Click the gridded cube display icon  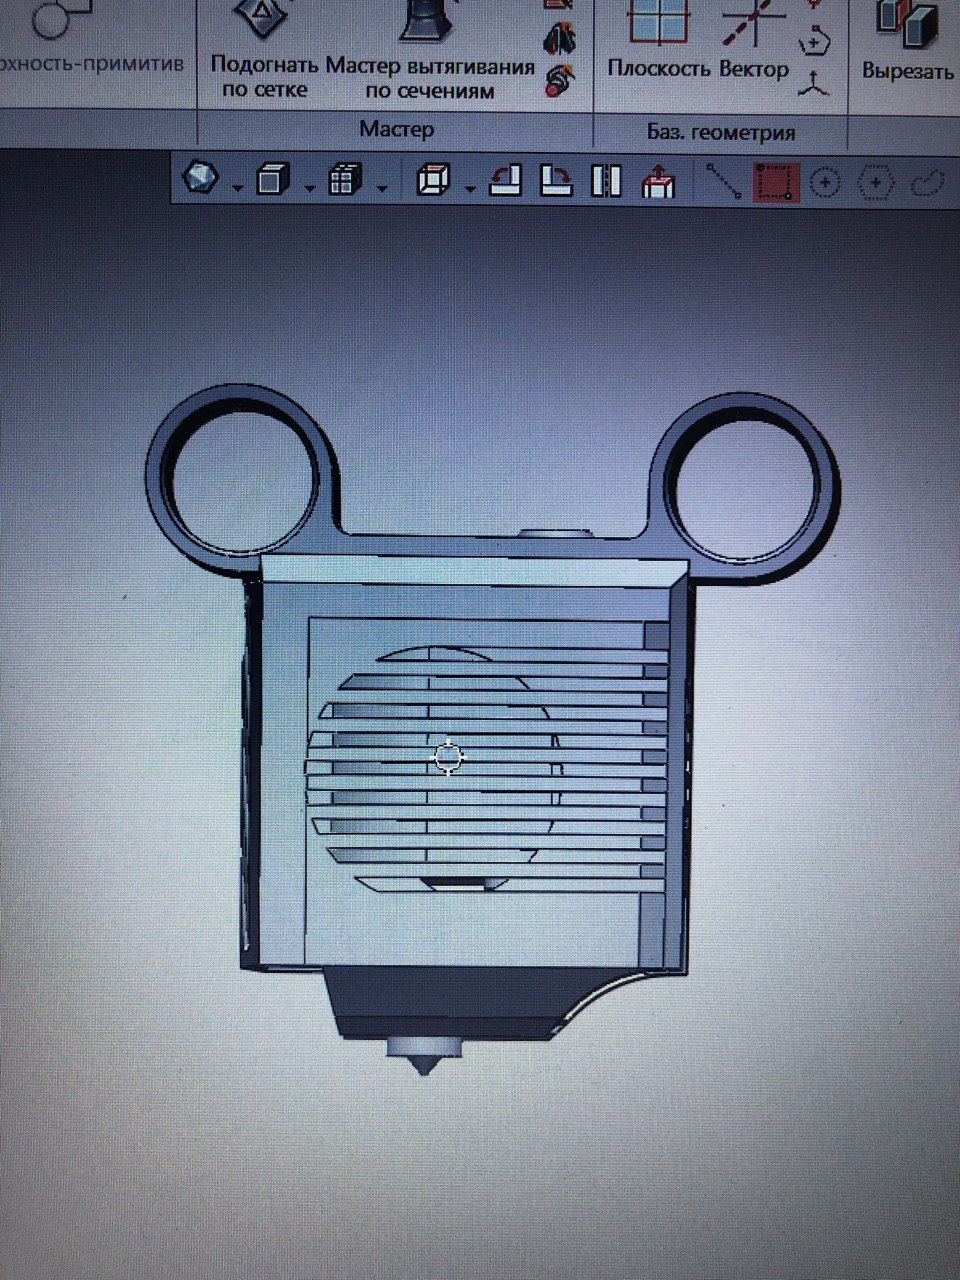346,180
